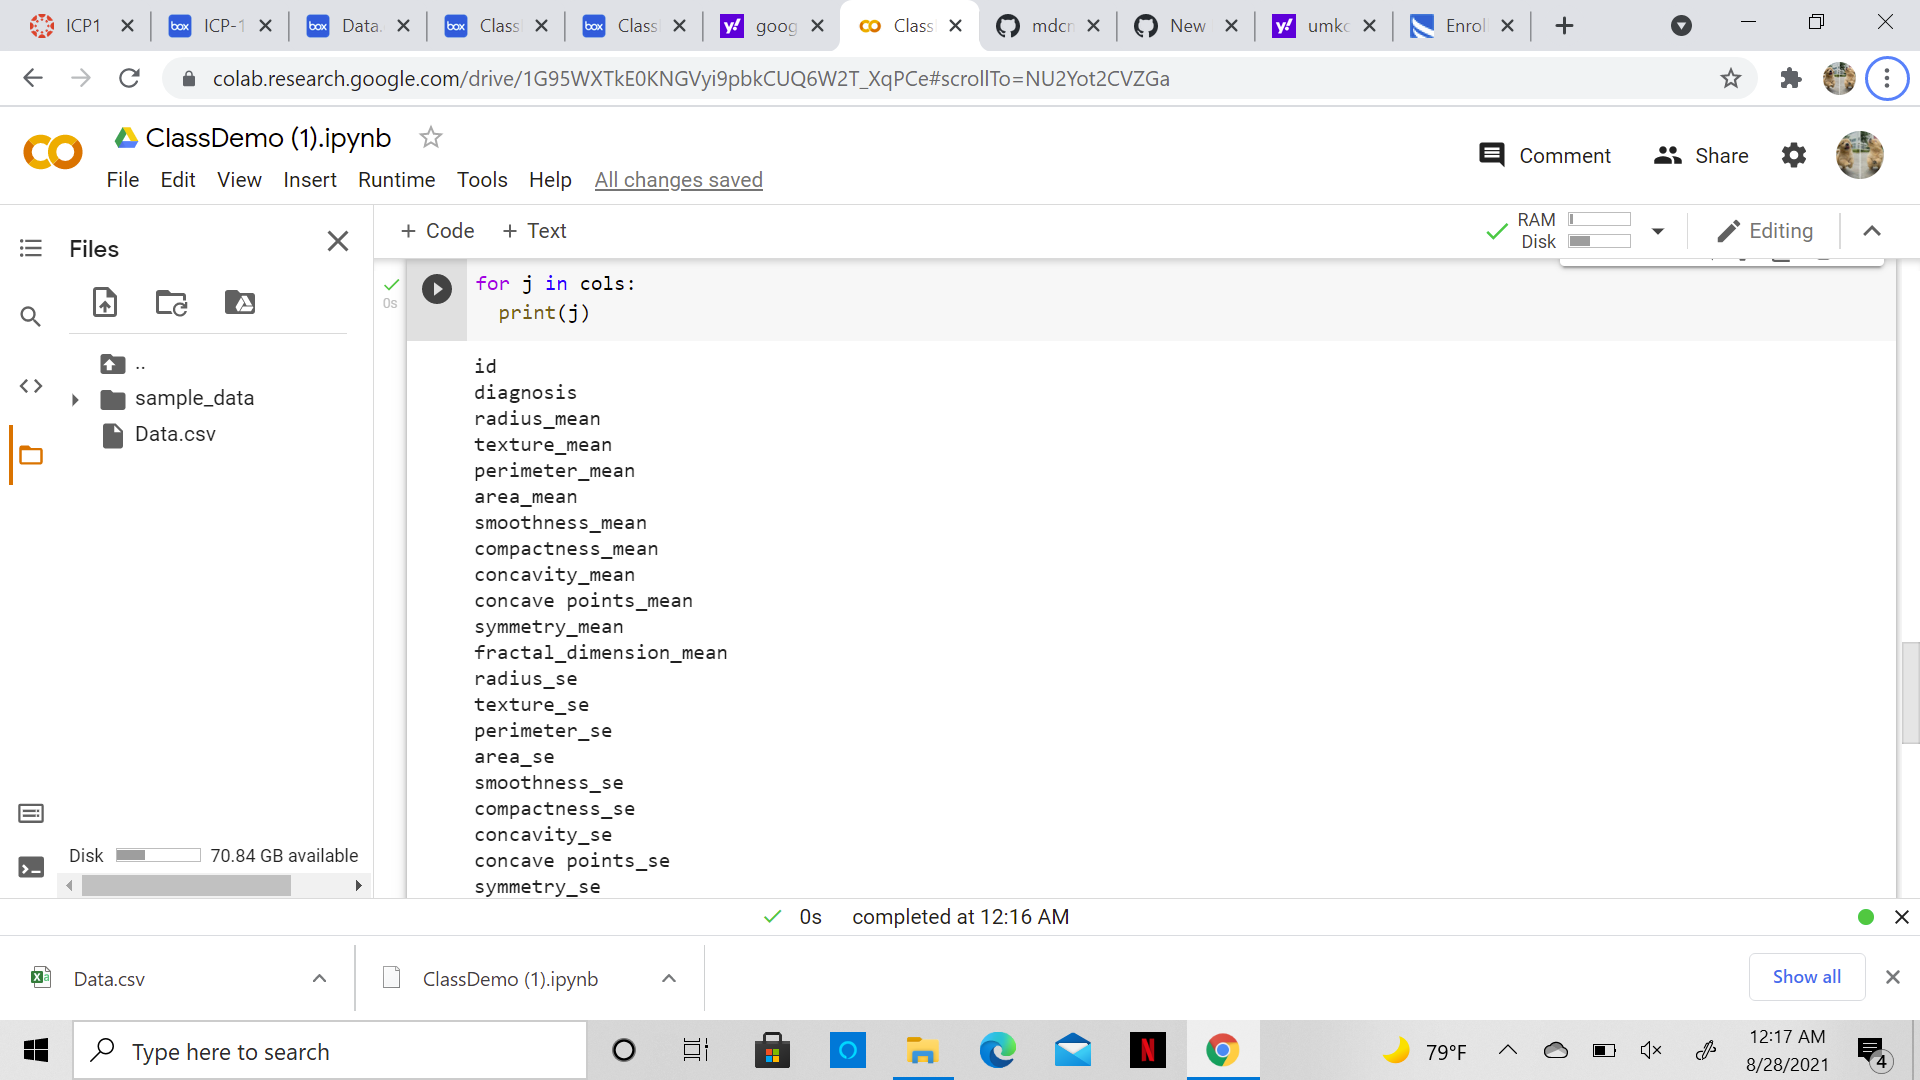Star the ClassDemo notebook
This screenshot has width=1920, height=1080.
(431, 137)
